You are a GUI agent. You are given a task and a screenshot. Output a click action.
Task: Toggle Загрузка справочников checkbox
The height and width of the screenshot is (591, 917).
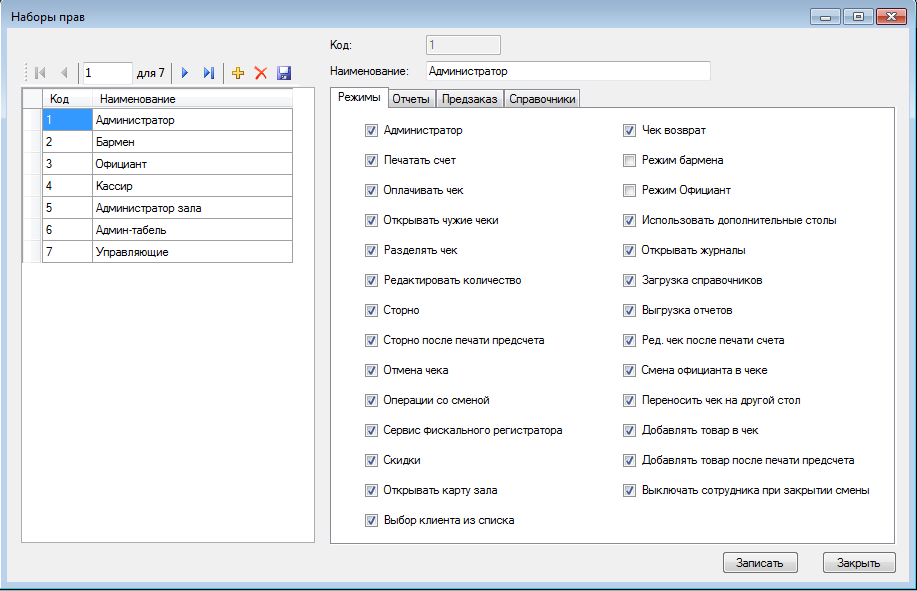point(629,281)
